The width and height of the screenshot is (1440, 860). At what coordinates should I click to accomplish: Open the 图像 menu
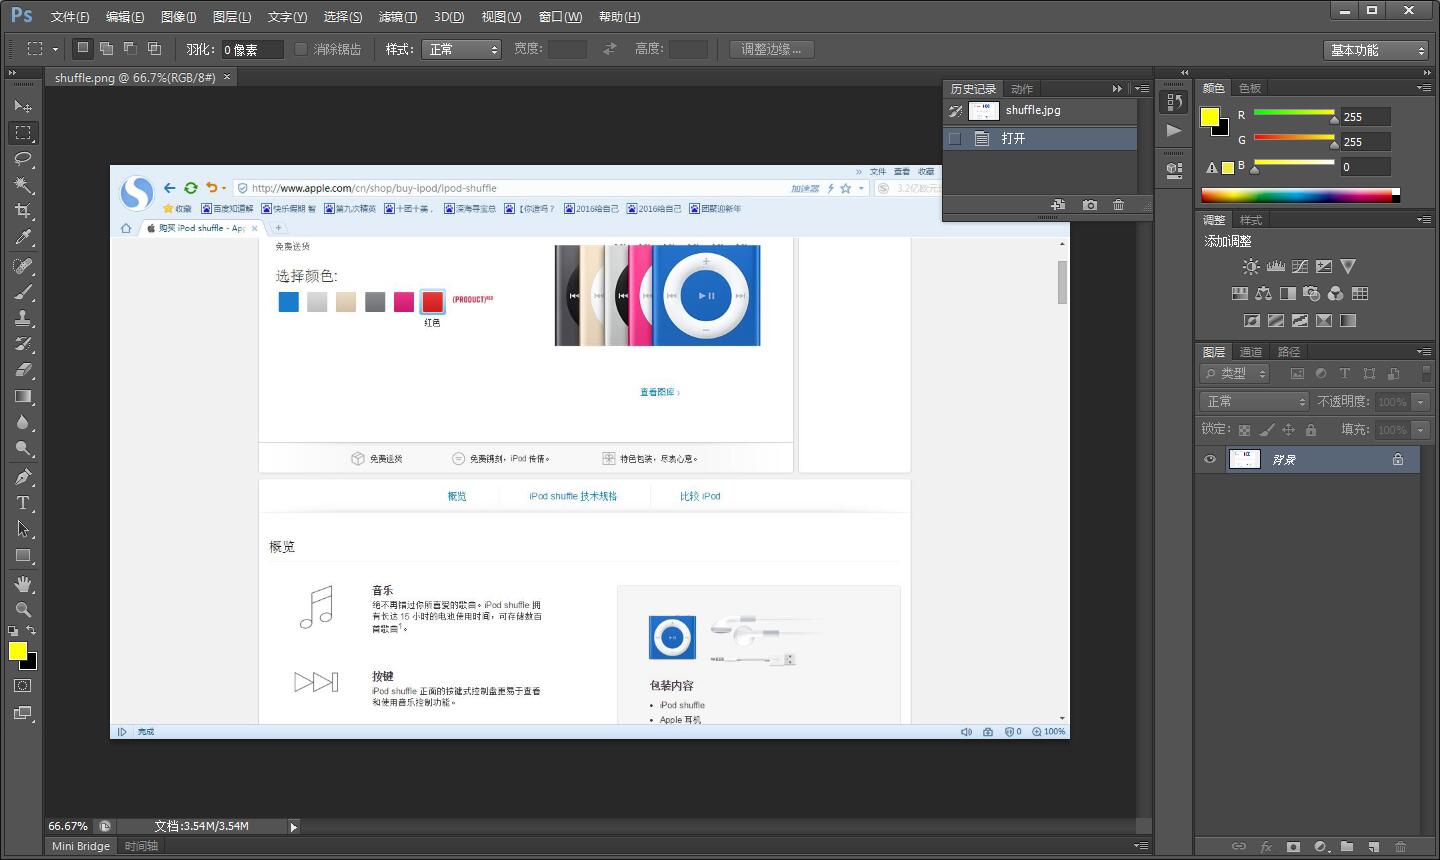click(x=179, y=17)
